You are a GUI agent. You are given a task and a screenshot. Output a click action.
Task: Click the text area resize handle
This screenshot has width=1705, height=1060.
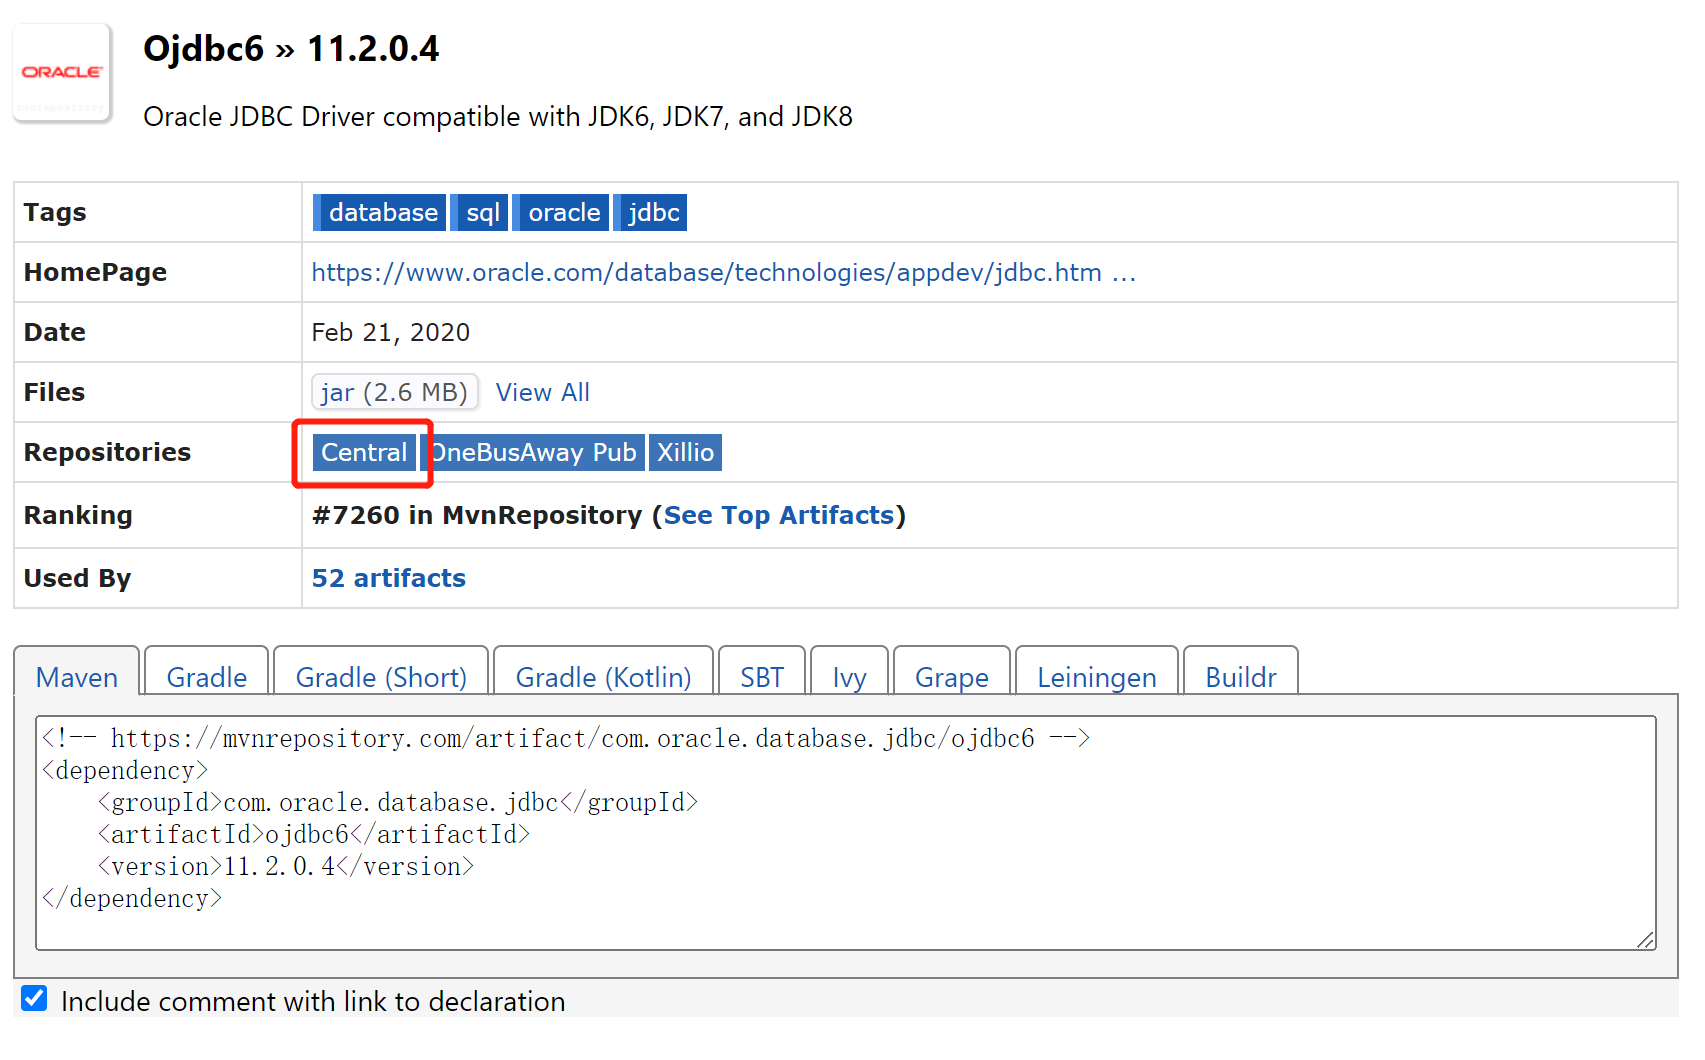(1646, 940)
